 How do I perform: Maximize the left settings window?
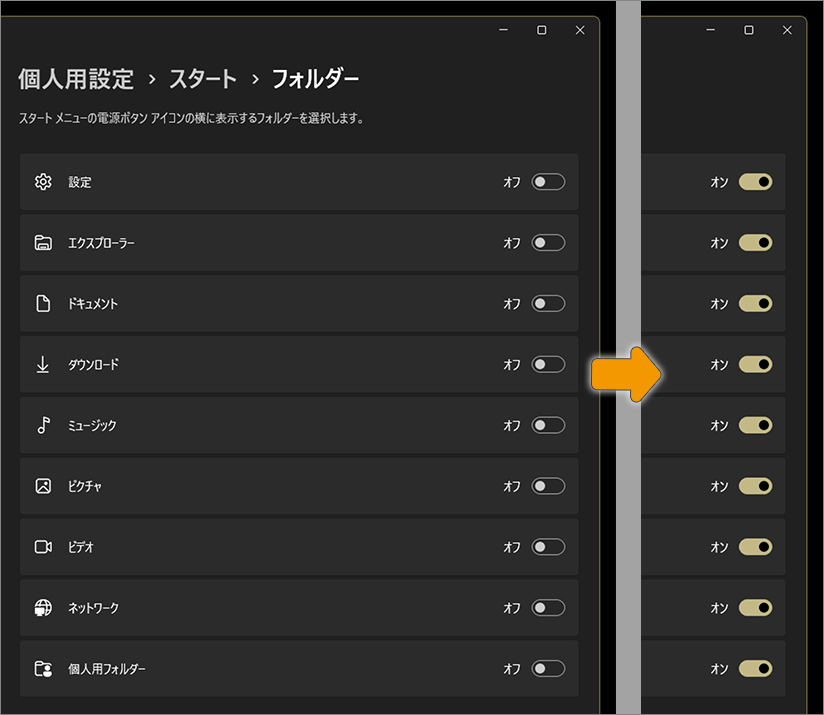coord(542,30)
